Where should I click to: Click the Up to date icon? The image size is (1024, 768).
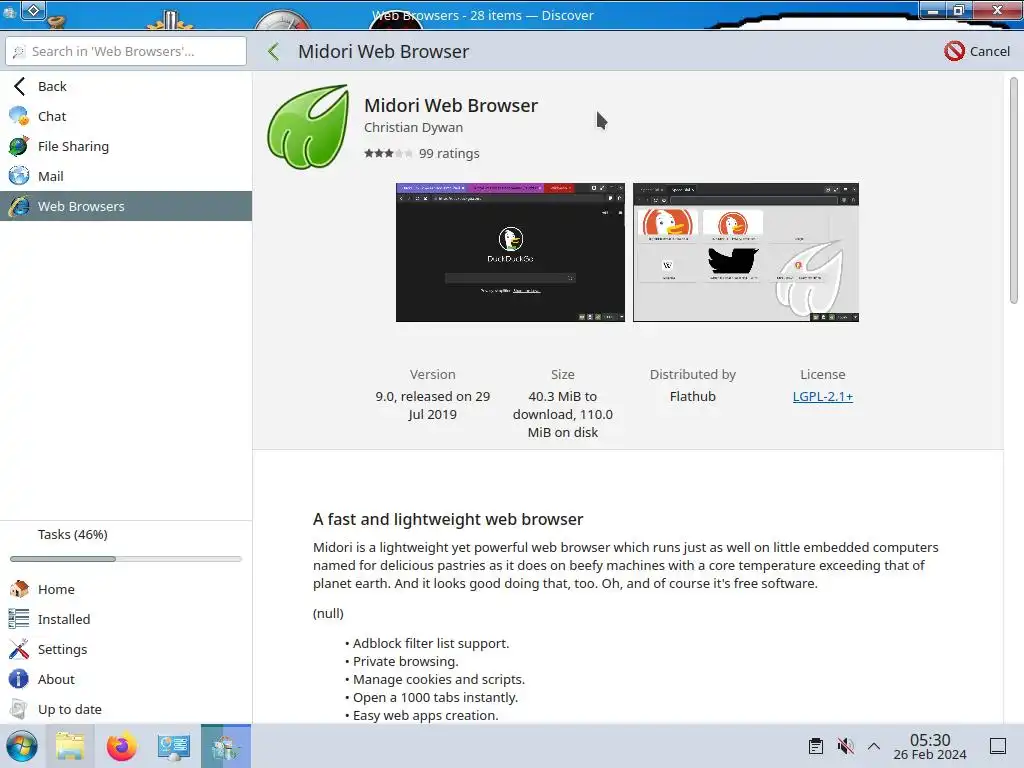(x=19, y=709)
